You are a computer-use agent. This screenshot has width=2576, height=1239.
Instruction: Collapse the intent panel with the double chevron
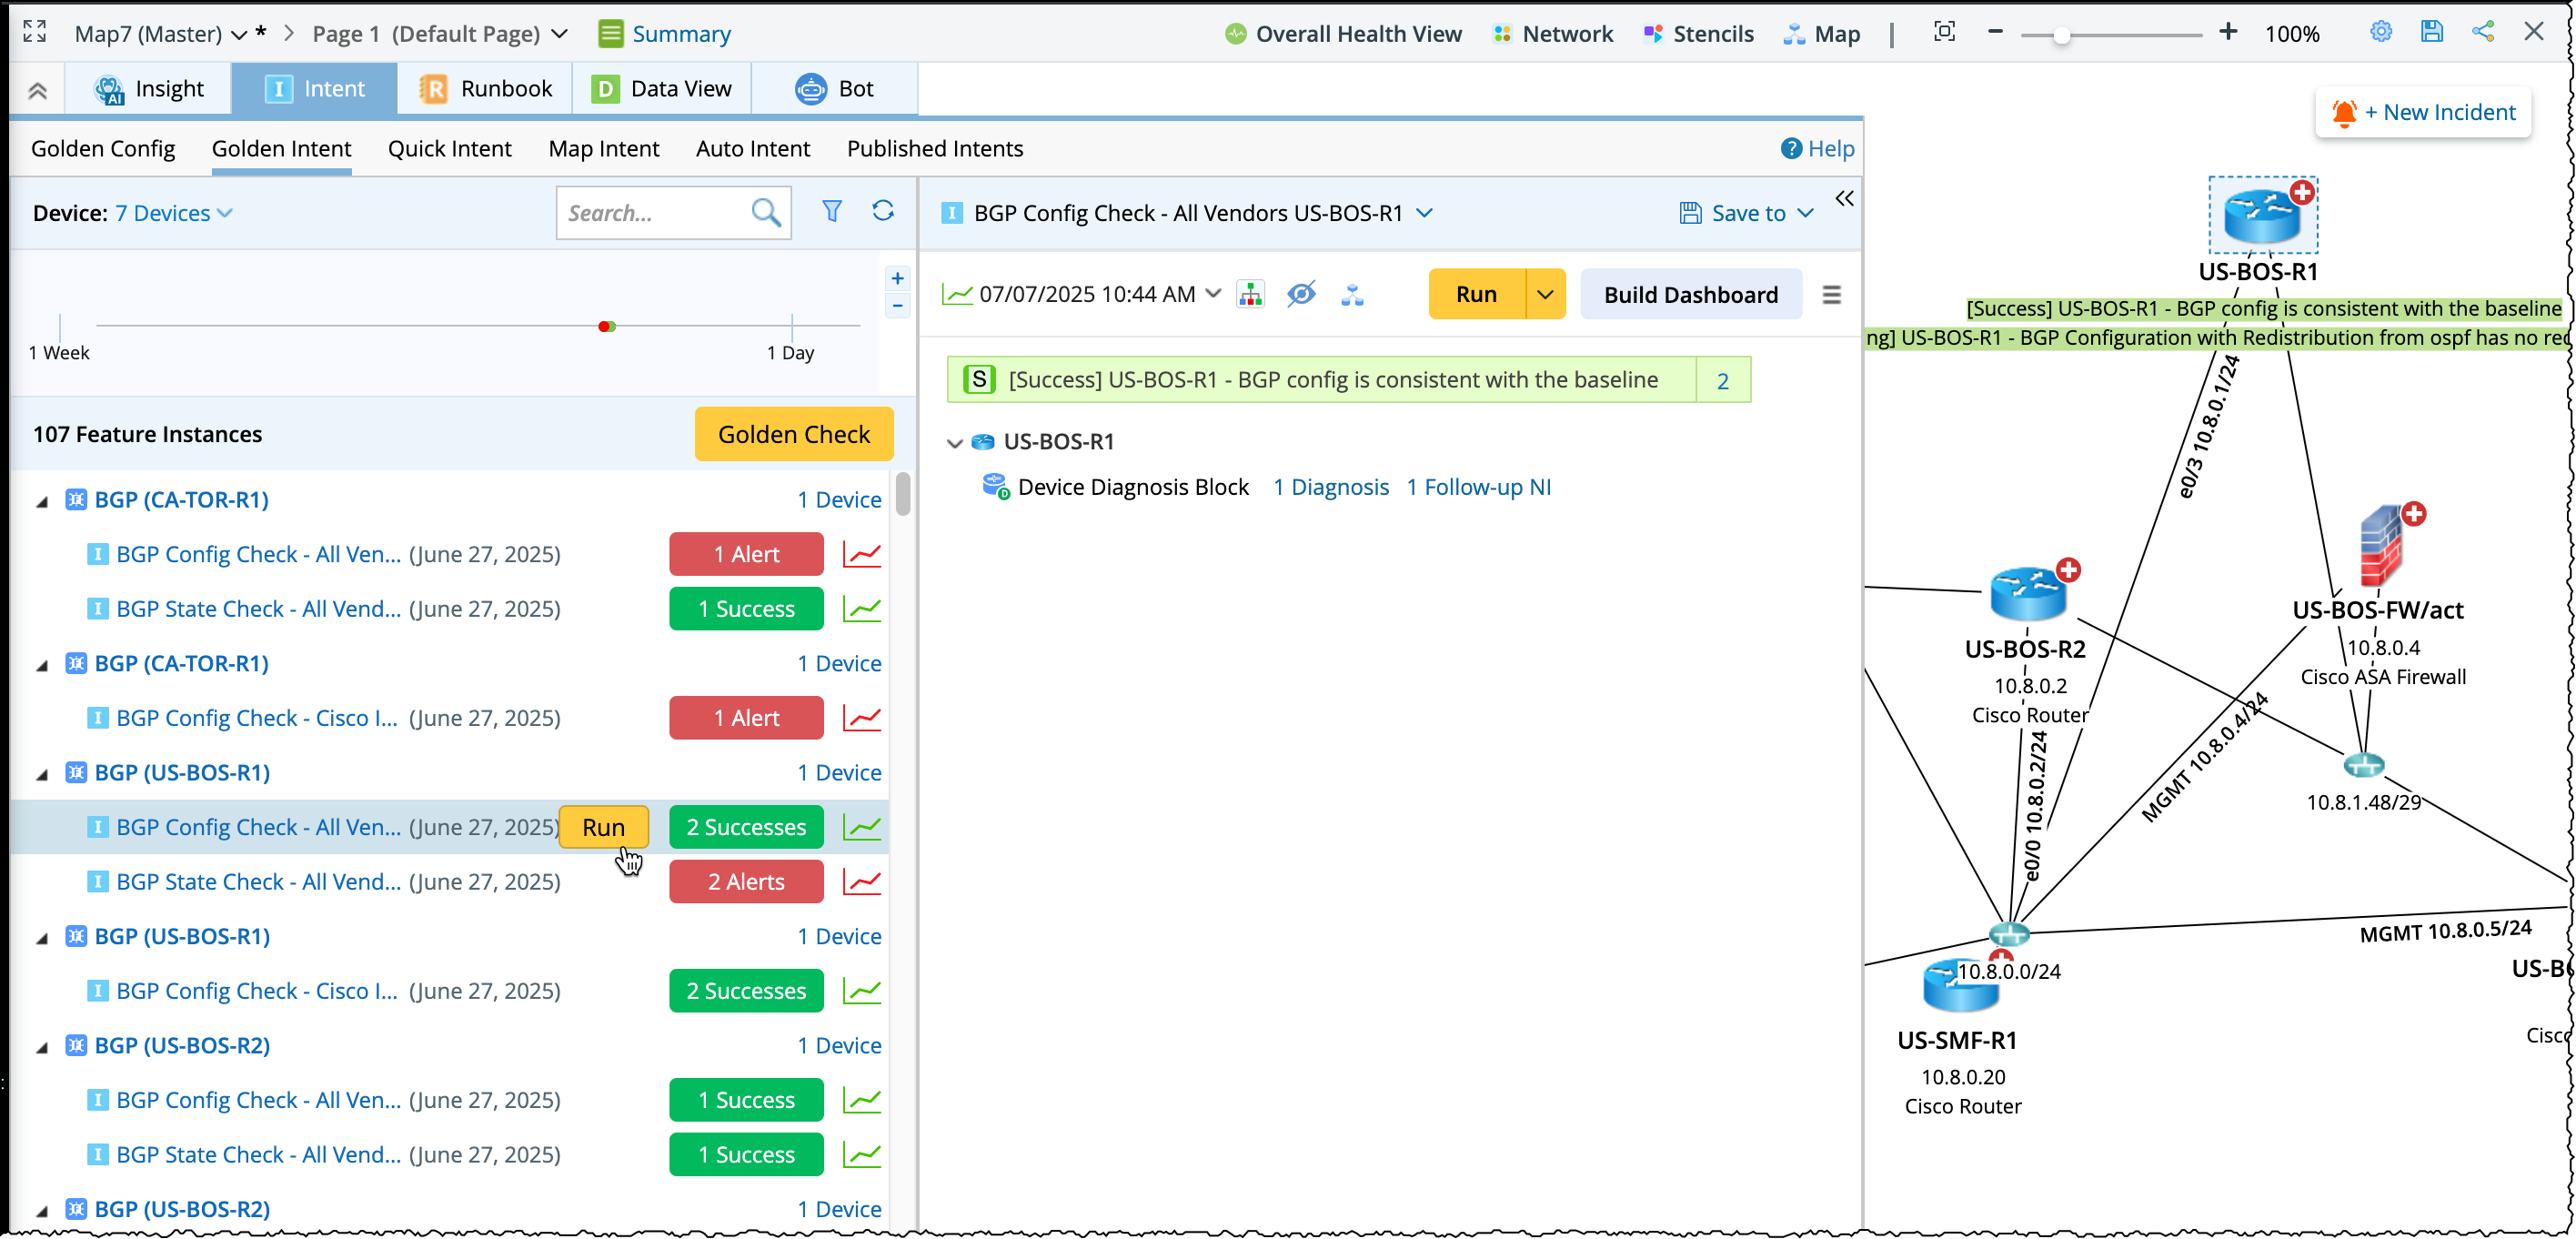point(1844,198)
